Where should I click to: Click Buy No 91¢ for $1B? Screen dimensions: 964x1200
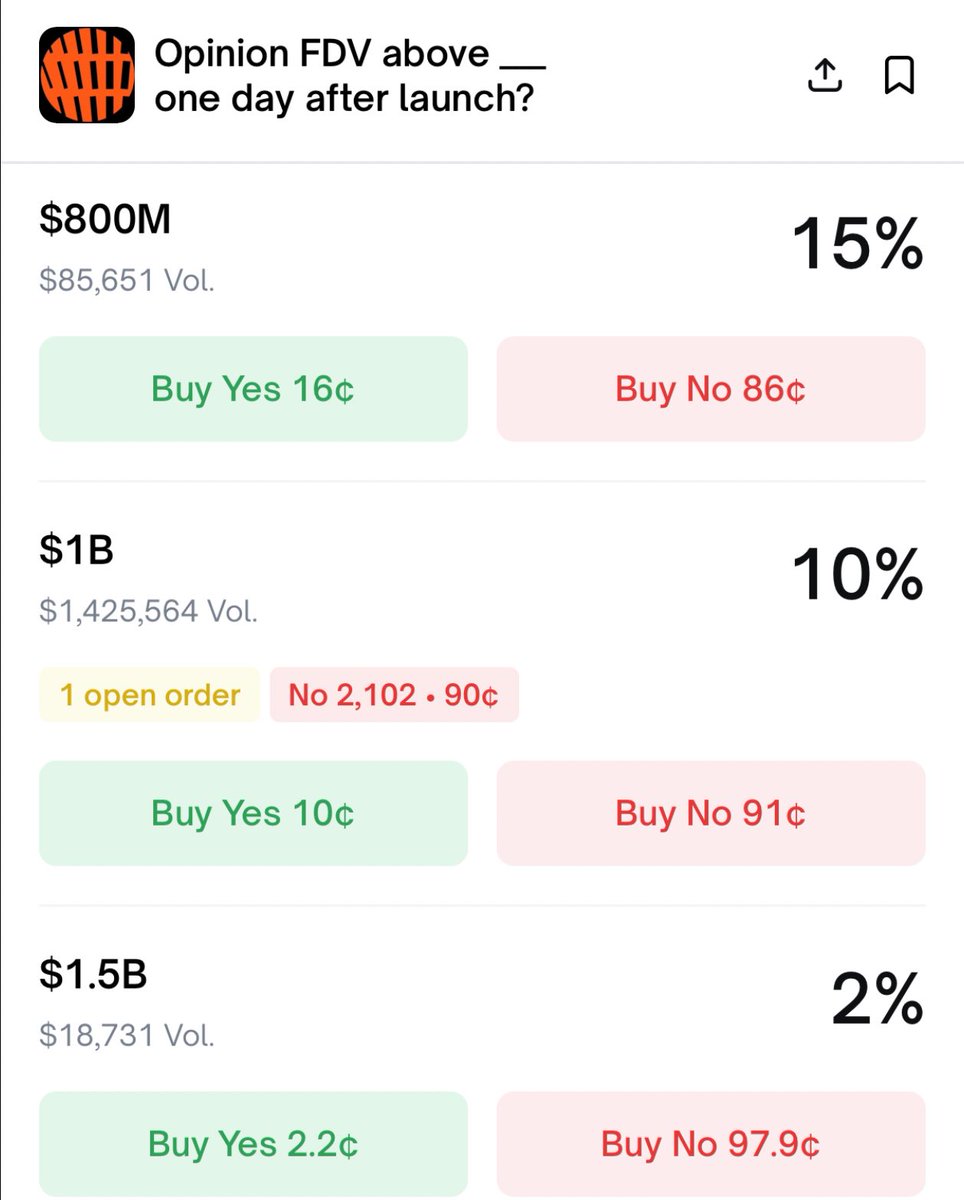pos(710,813)
